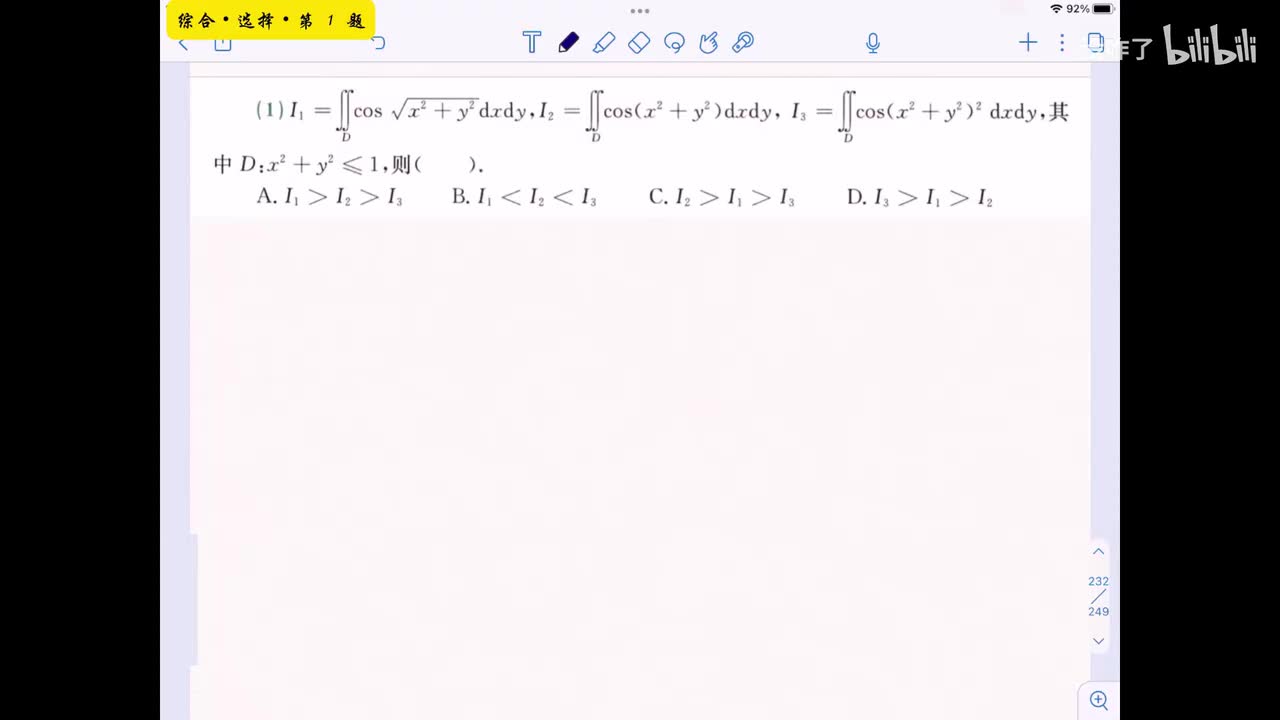Screen dimensions: 1280x720
Task: Go to previous page with up chevron
Action: pos(1098,552)
